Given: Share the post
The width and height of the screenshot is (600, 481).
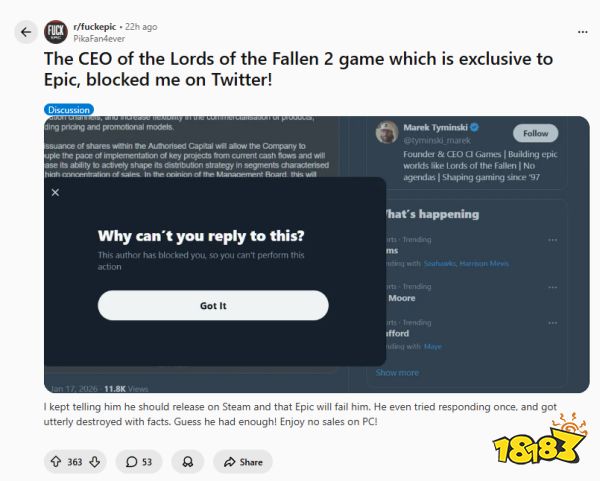Looking at the screenshot, I should 244,461.
